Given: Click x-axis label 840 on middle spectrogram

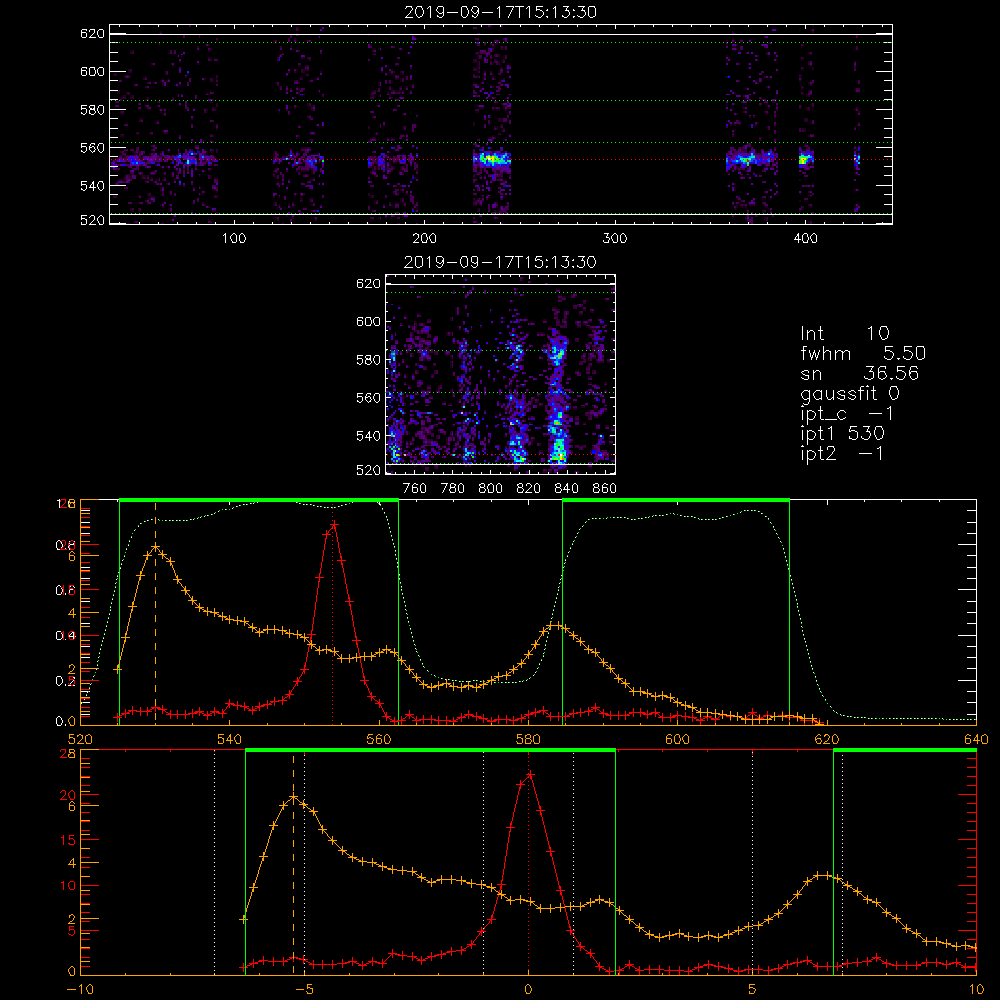Looking at the screenshot, I should 566,489.
